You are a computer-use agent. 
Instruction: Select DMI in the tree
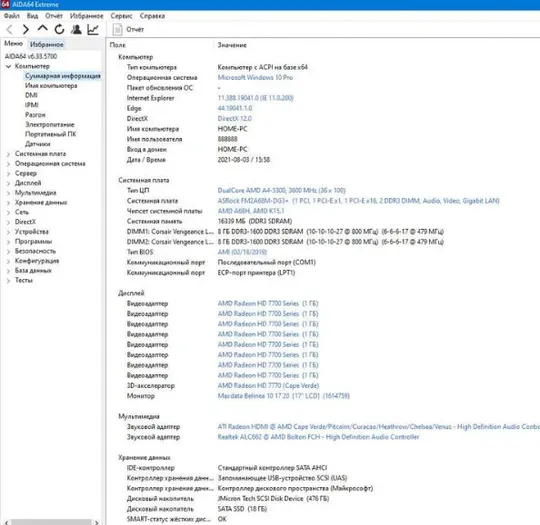pos(31,95)
